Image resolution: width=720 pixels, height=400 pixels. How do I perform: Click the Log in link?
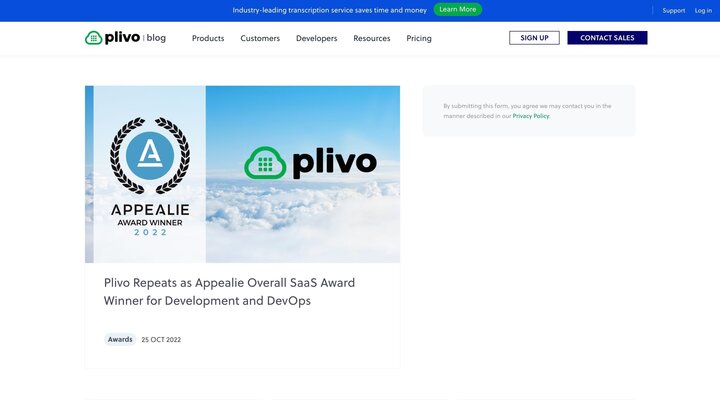703,10
